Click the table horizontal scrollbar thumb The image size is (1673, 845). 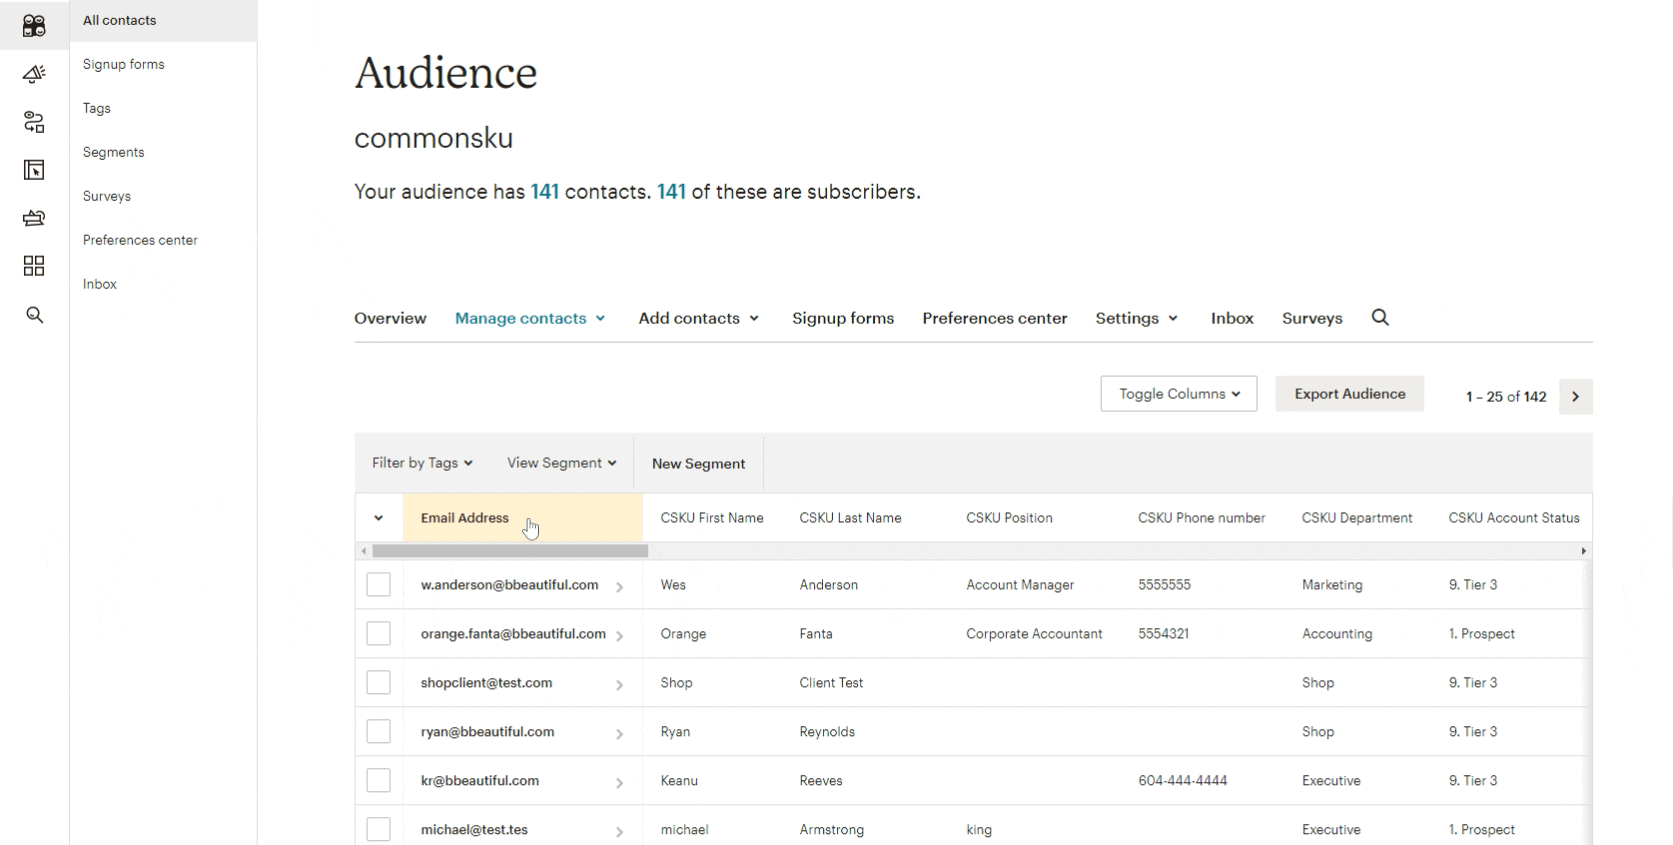pos(510,551)
